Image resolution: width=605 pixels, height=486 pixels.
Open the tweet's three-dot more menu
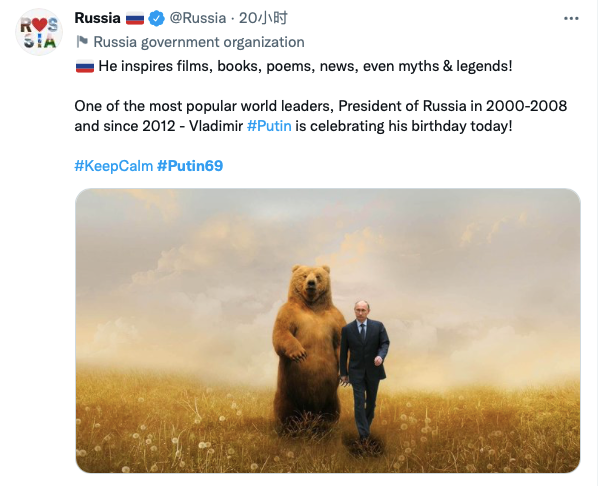click(570, 18)
